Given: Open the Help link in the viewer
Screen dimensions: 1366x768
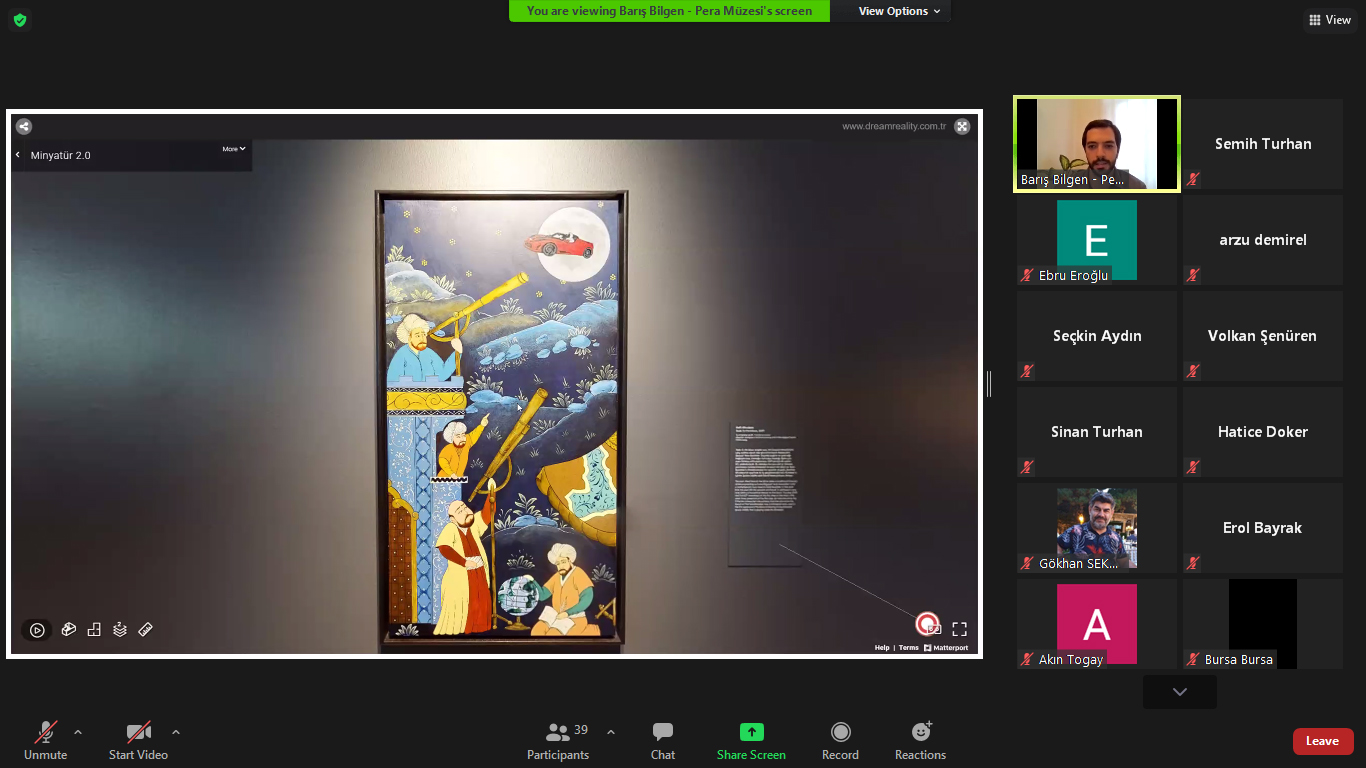Looking at the screenshot, I should click(882, 648).
